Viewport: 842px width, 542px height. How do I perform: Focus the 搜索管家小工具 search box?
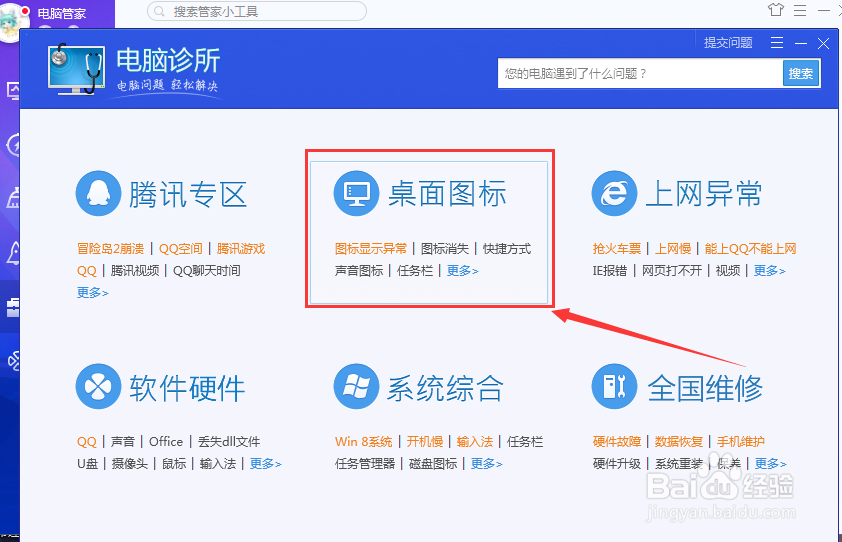pos(257,11)
